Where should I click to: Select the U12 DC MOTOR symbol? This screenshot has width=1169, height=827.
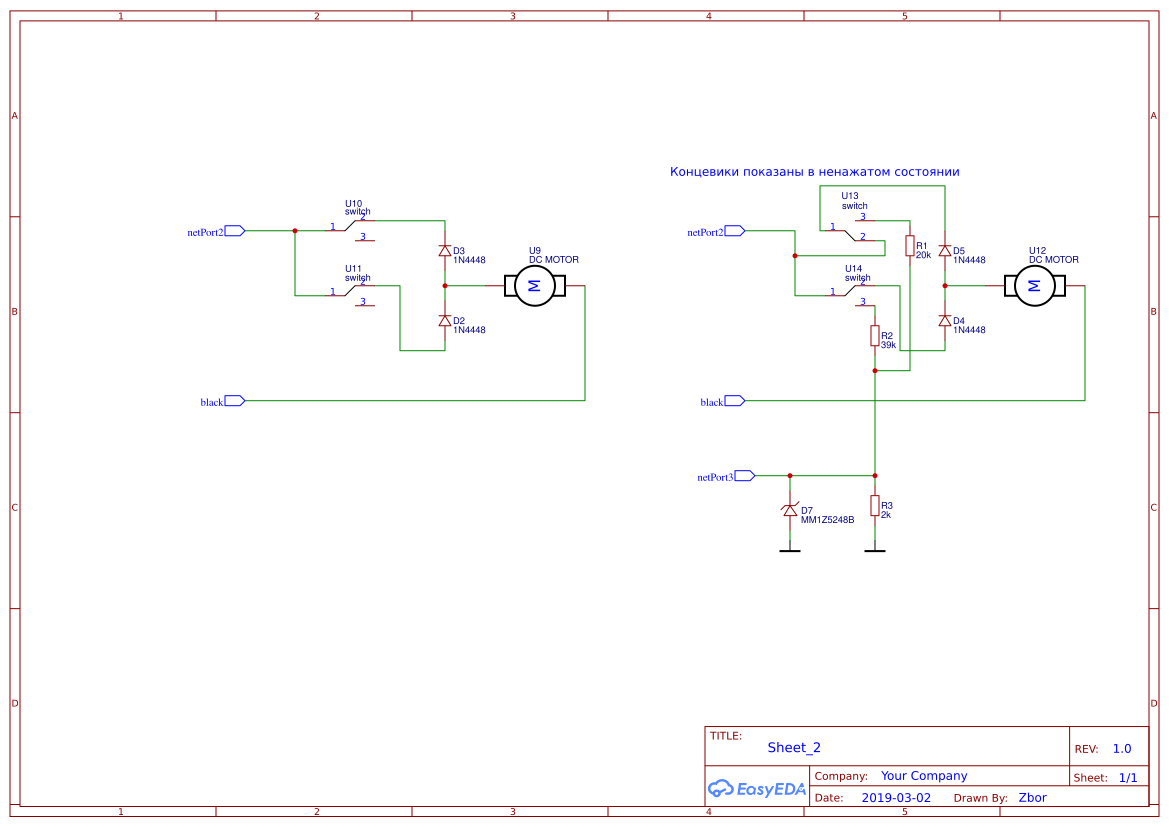click(1034, 285)
